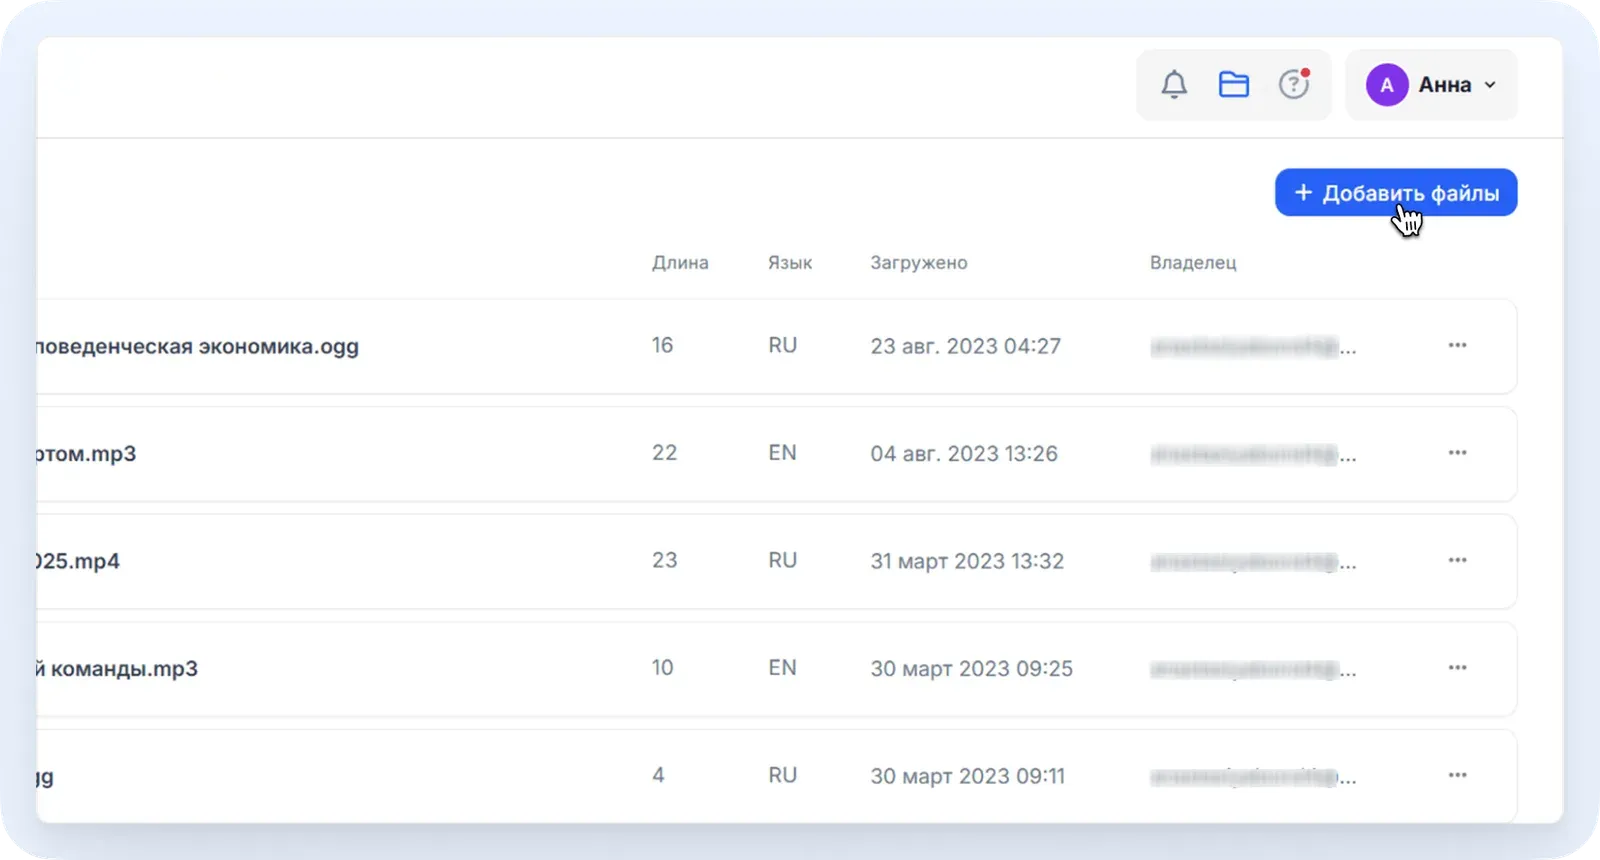Click the length value 10
Viewport: 1600px width, 860px height.
pos(662,668)
